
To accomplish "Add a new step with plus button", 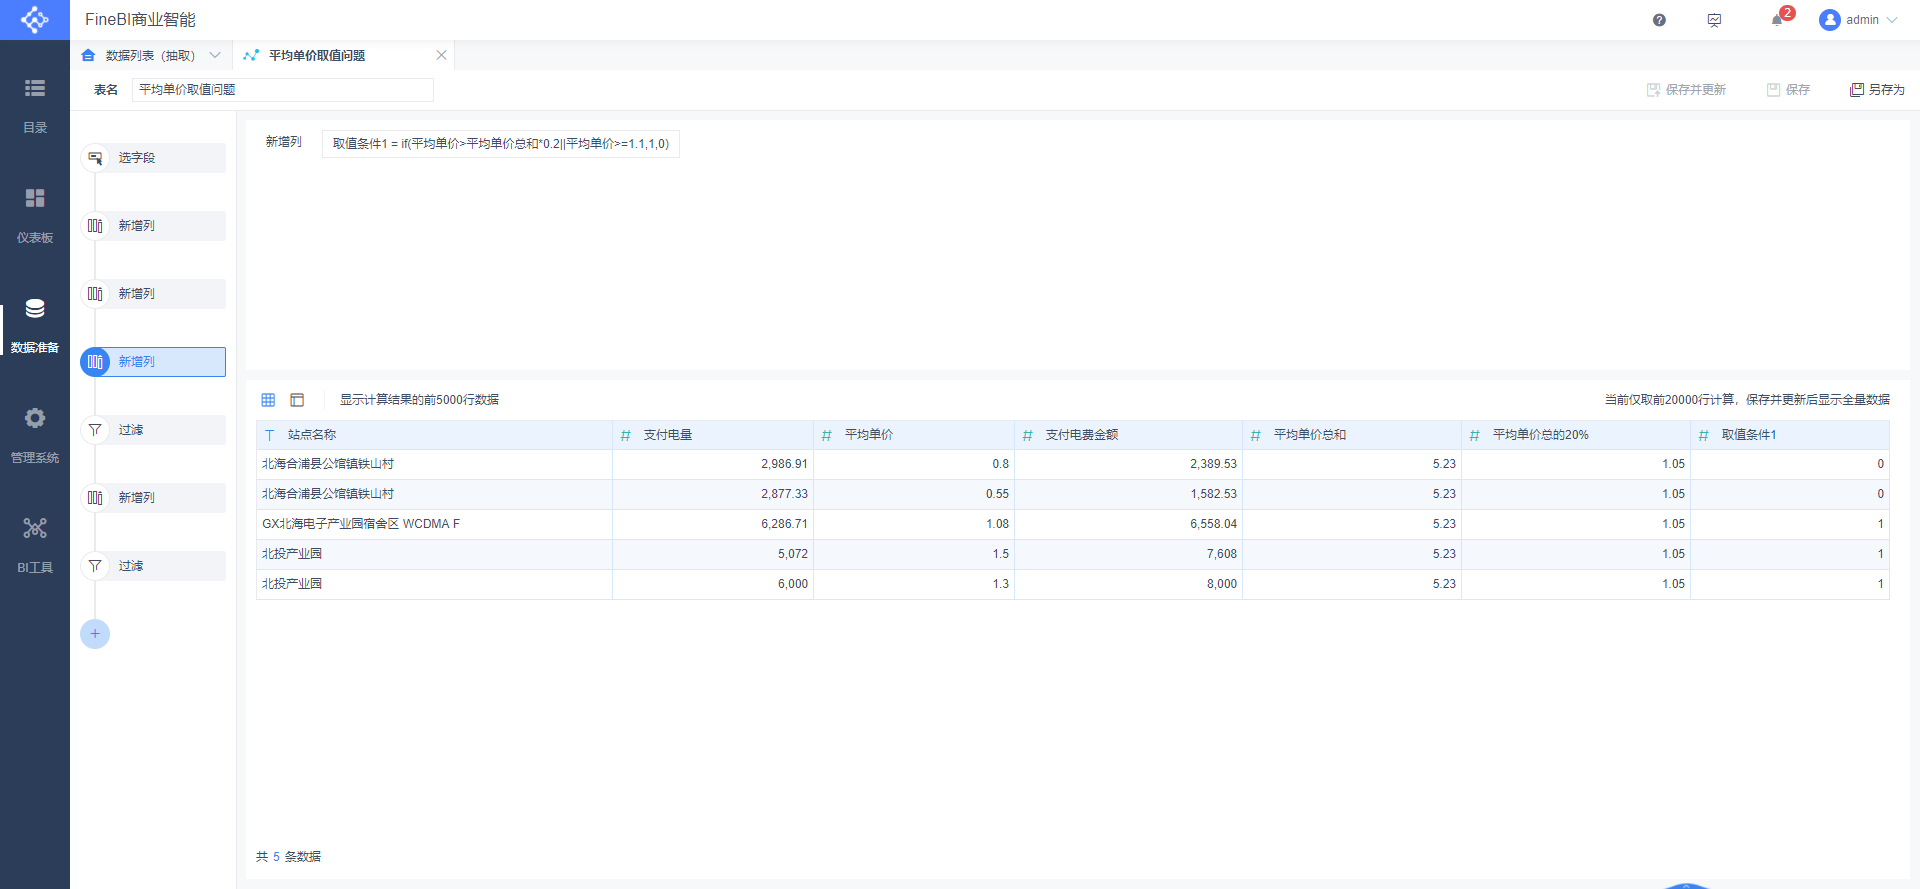I will [95, 634].
